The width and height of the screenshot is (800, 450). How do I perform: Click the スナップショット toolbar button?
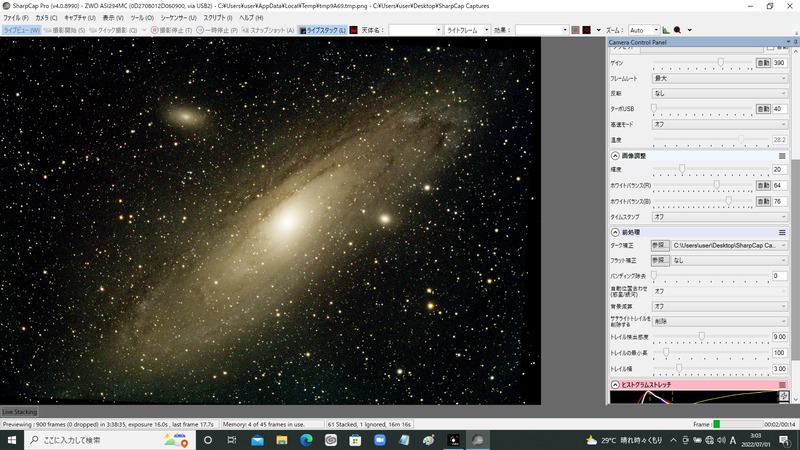pyautogui.click(x=268, y=30)
